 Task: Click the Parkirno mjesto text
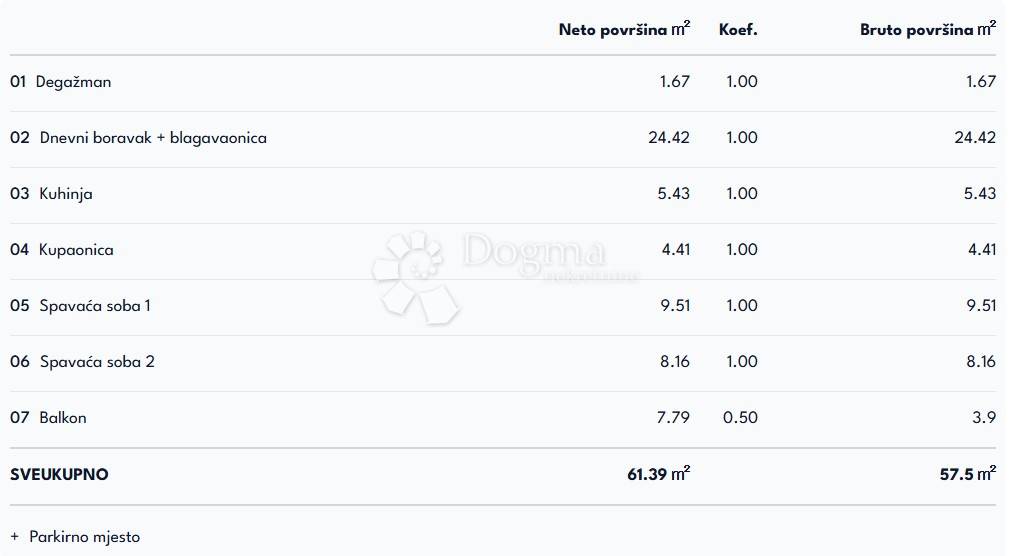tap(85, 537)
